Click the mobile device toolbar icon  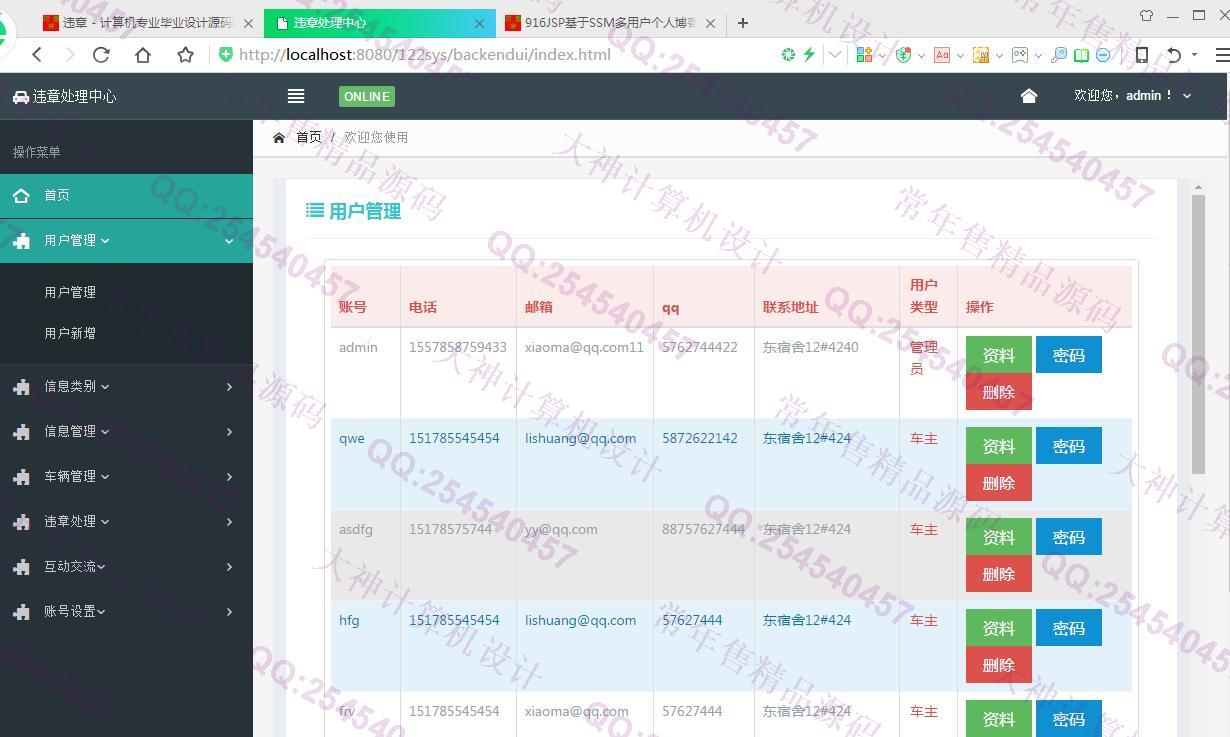tap(1141, 55)
